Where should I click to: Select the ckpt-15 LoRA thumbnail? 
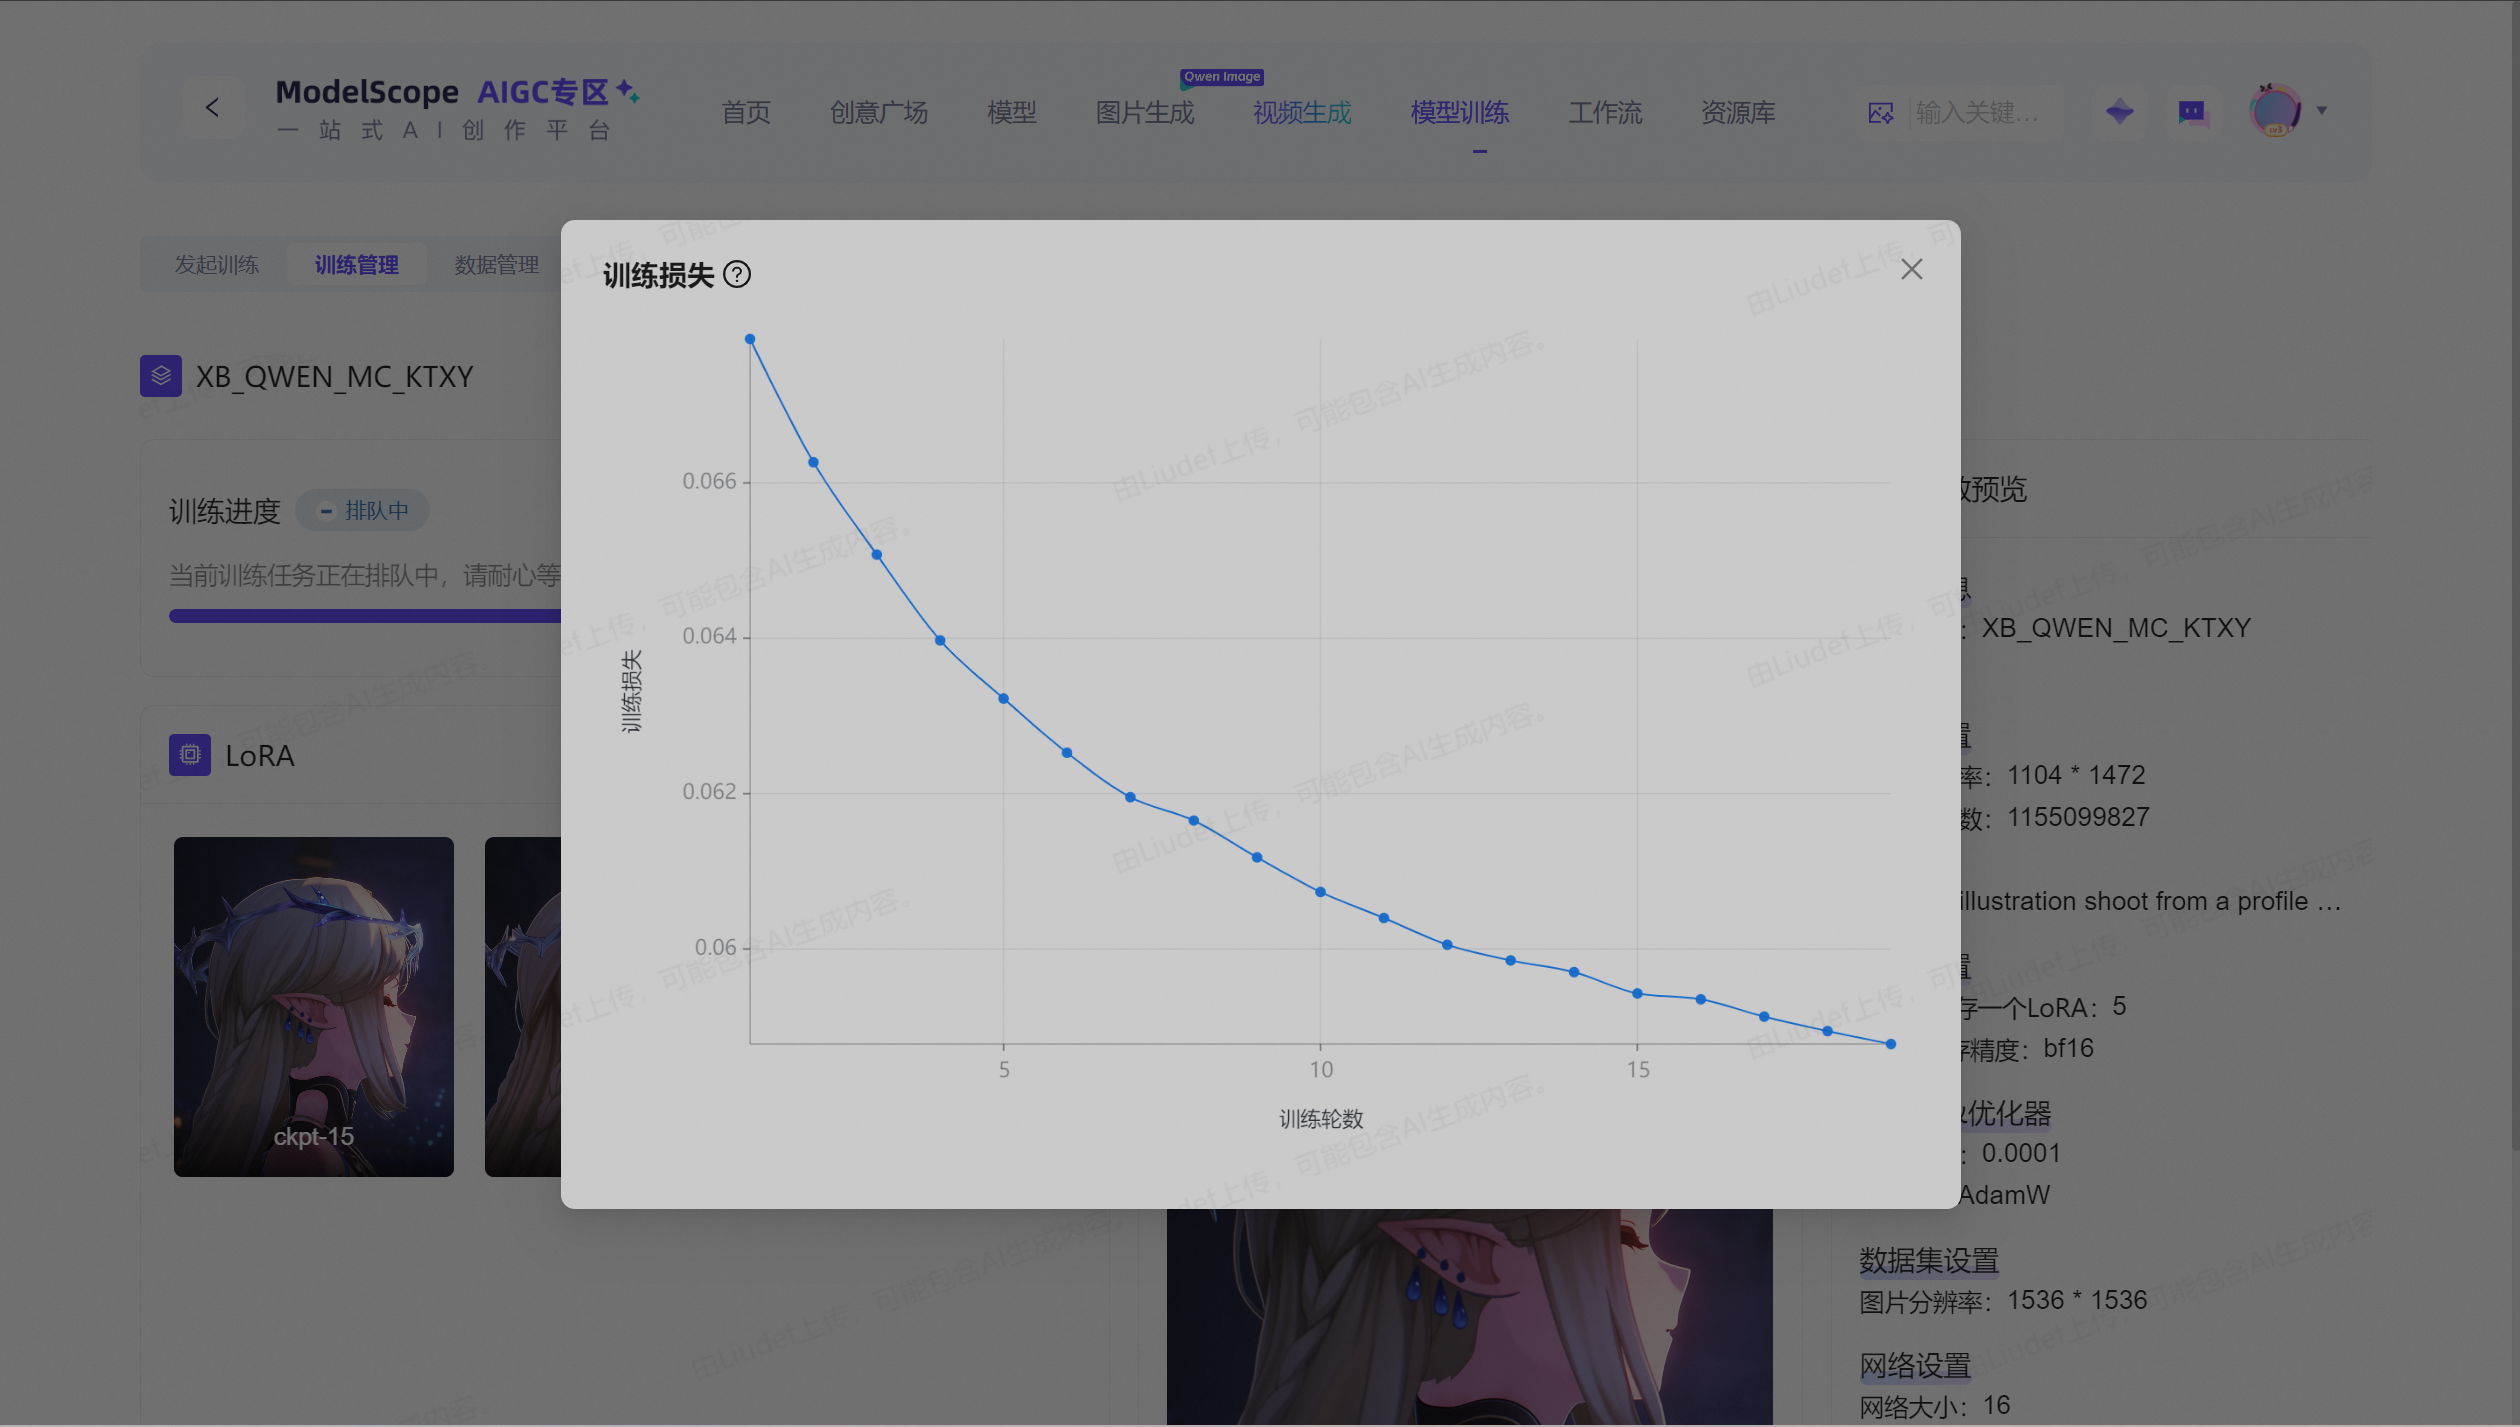314,1006
